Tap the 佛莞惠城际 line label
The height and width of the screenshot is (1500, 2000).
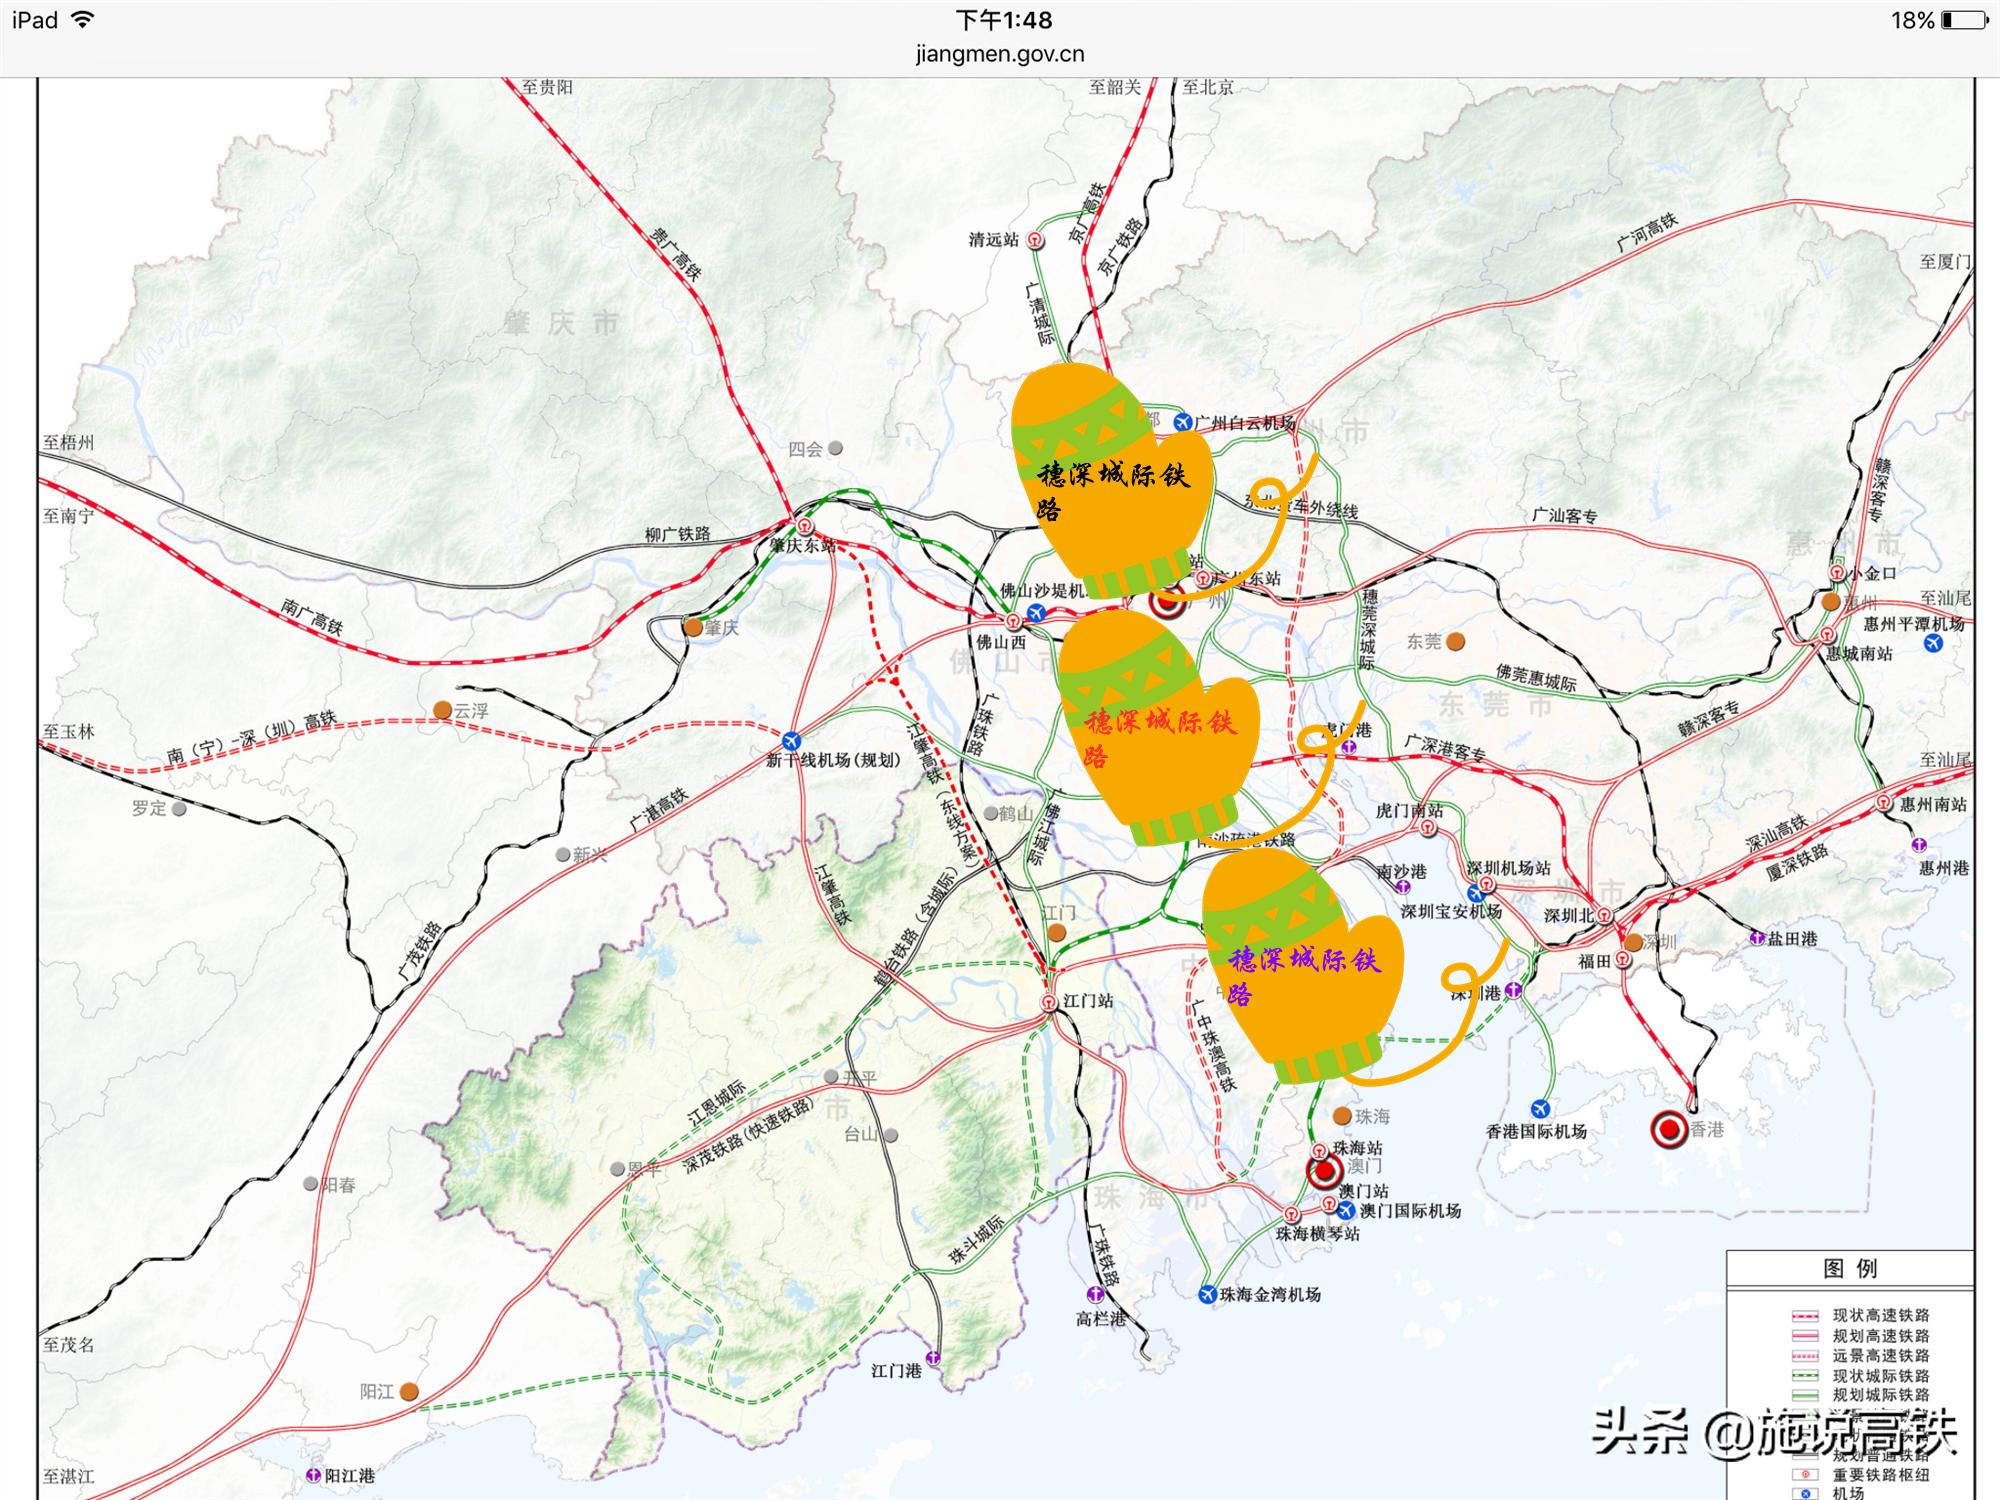[x=1536, y=677]
